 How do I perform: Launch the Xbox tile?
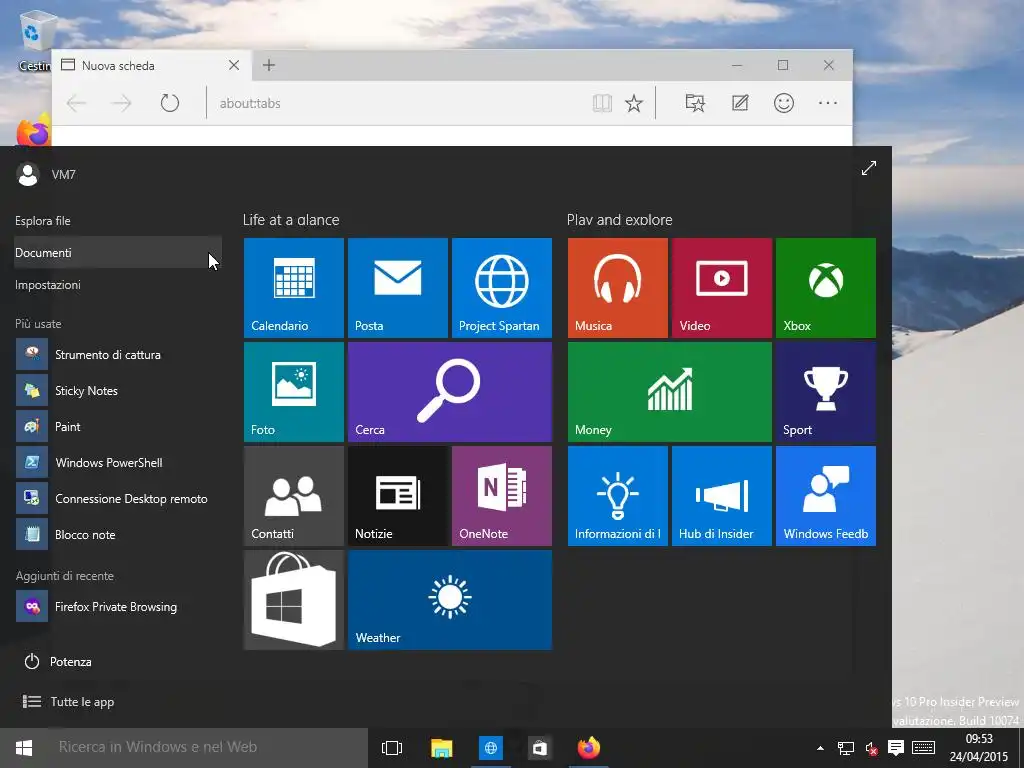tap(825, 288)
